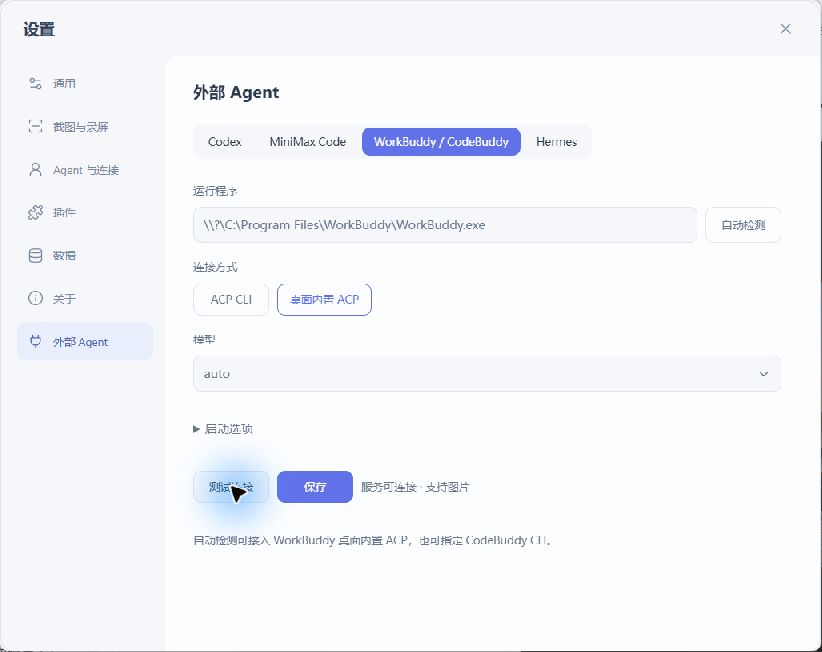Choose the 桌面内置 ACP connection mode
Viewport: 822px width, 652px height.
(325, 299)
